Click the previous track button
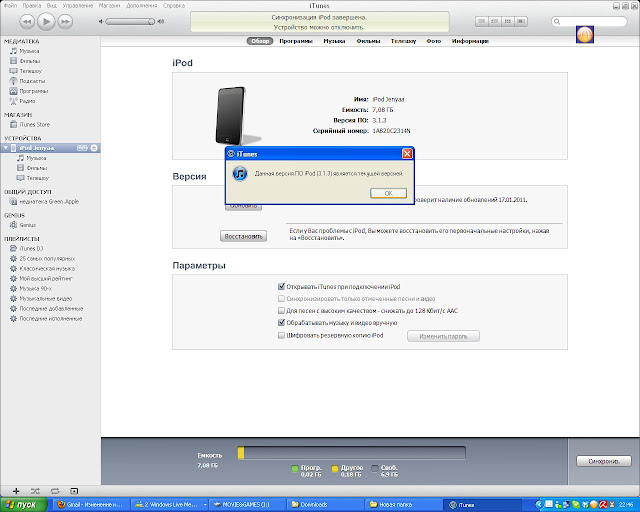 coord(27,21)
